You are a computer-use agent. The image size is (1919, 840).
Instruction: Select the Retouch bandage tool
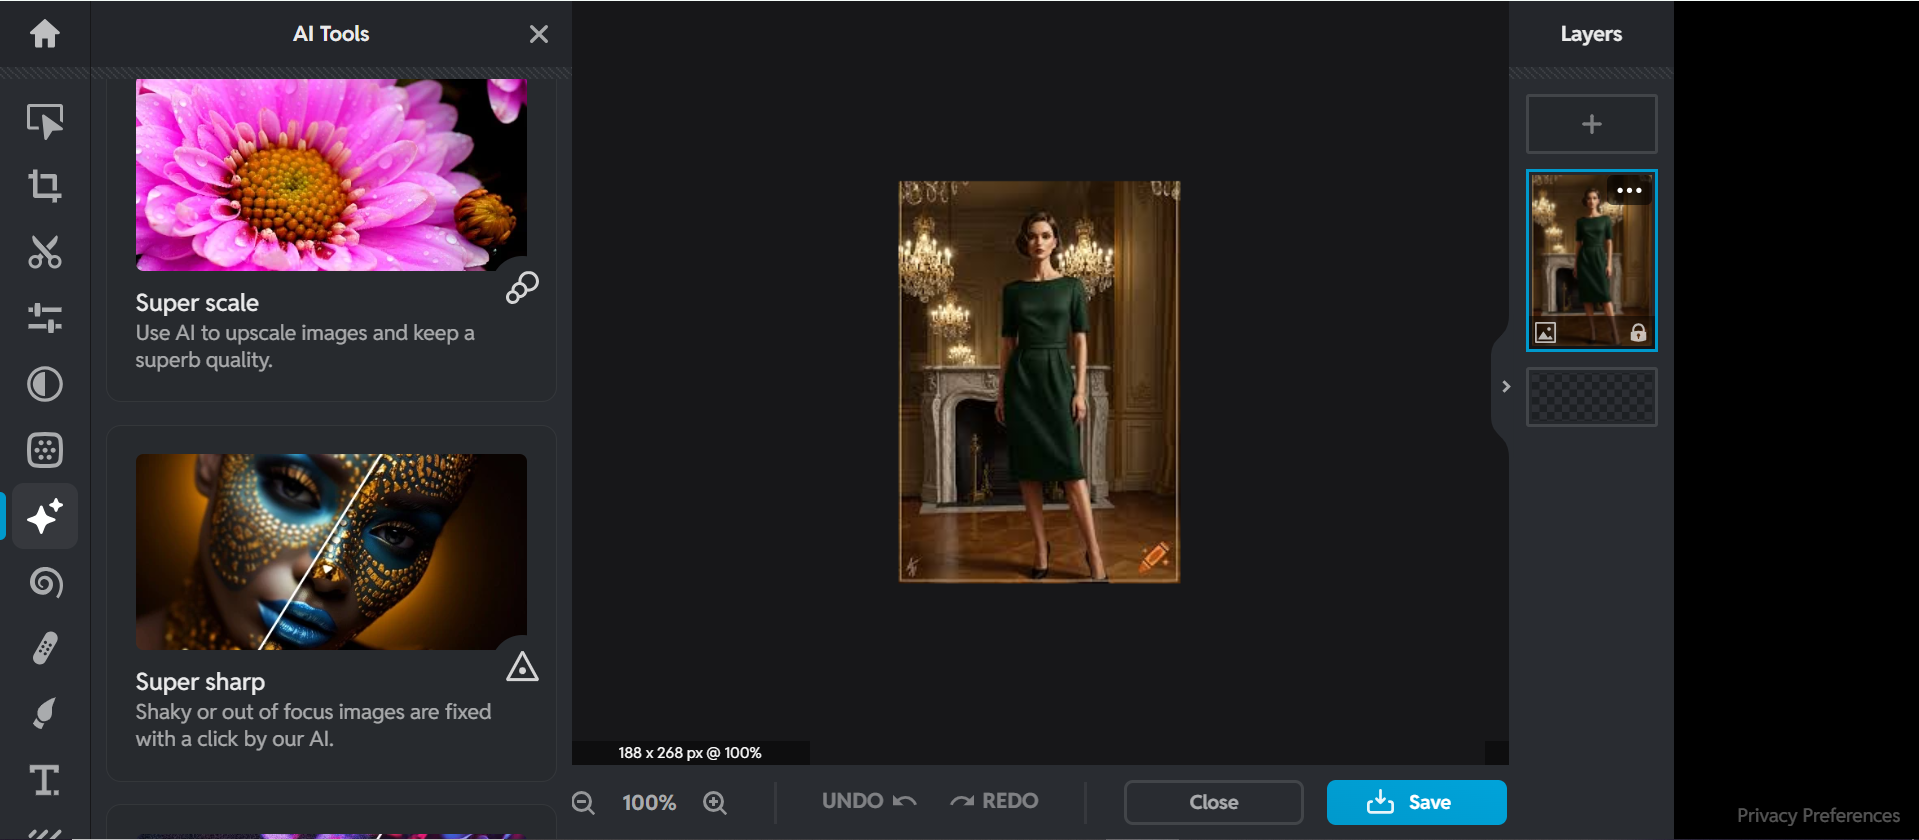click(45, 648)
